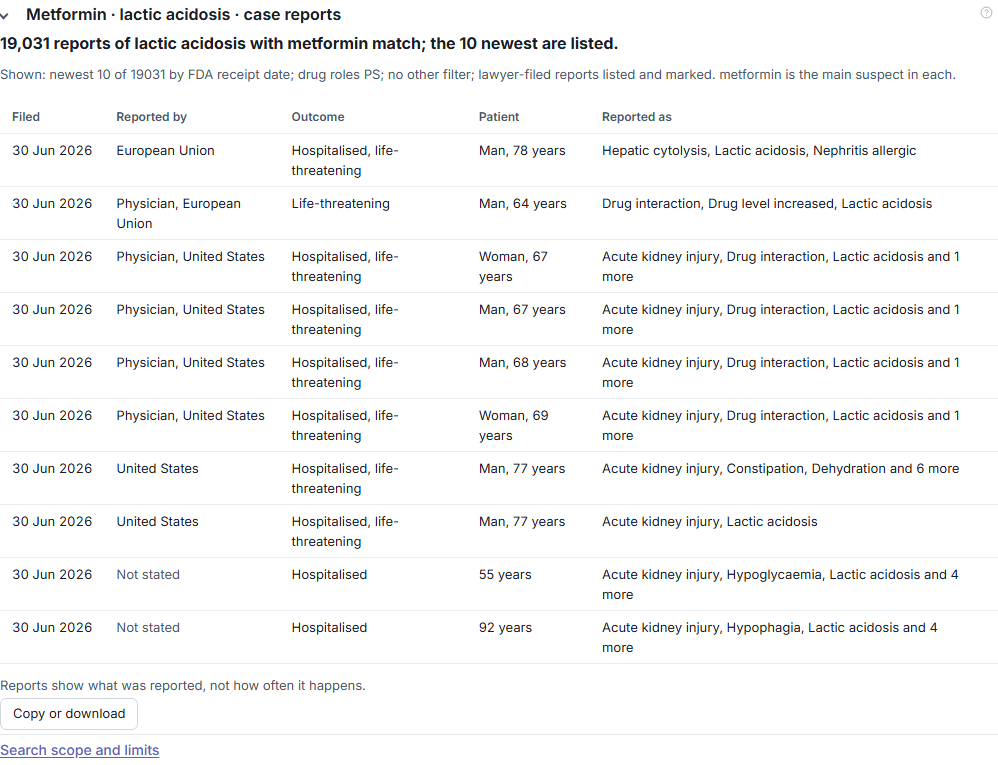This screenshot has height=765, width=998.
Task: Click the Reported by column header
Action: pos(151,117)
